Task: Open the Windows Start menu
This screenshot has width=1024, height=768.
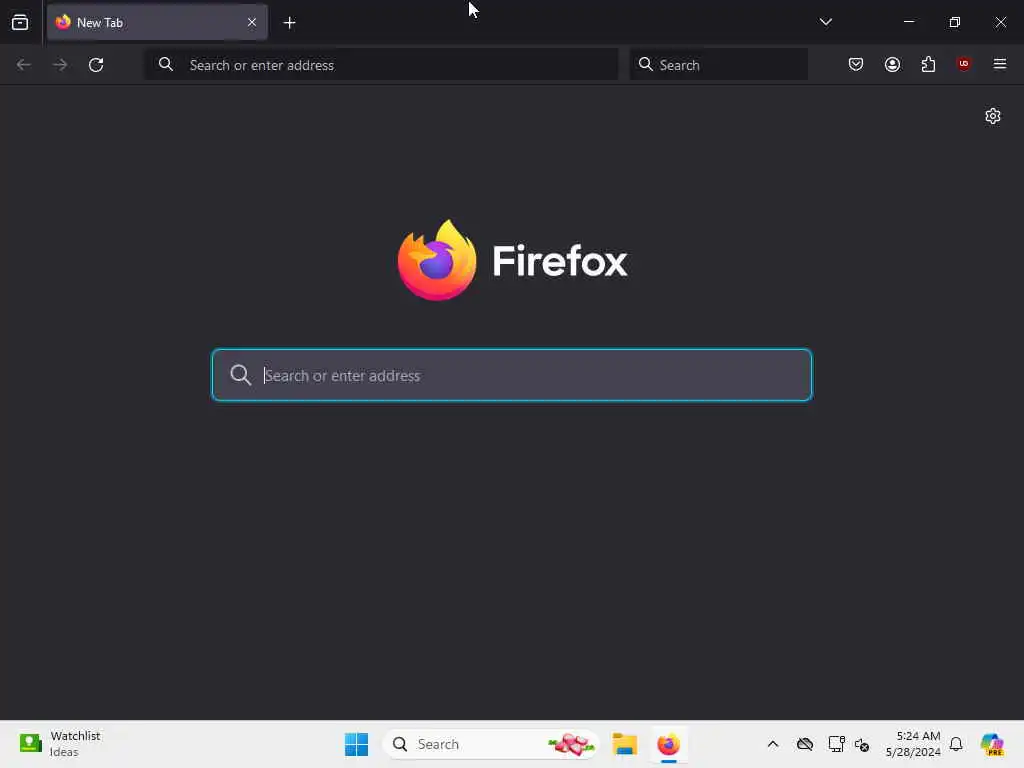Action: 357,744
